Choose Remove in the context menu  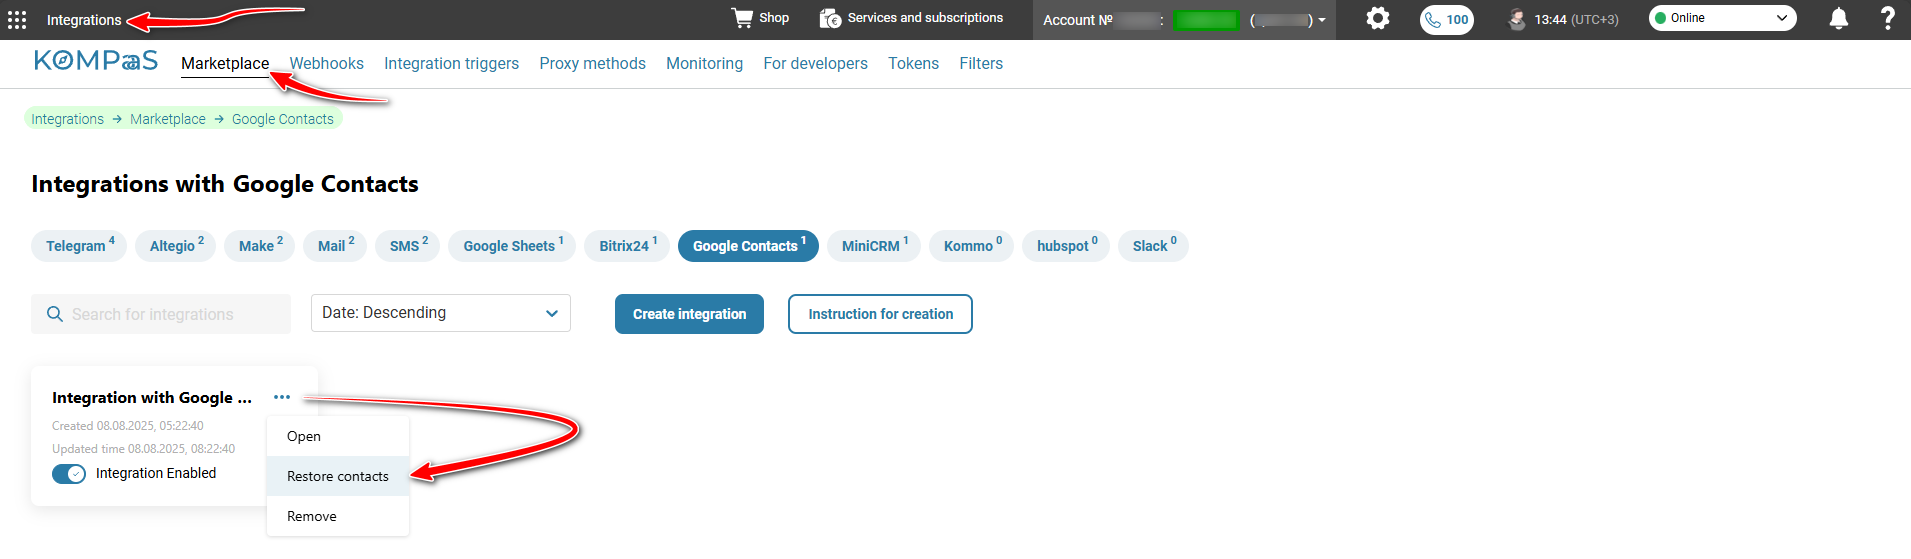coord(338,516)
